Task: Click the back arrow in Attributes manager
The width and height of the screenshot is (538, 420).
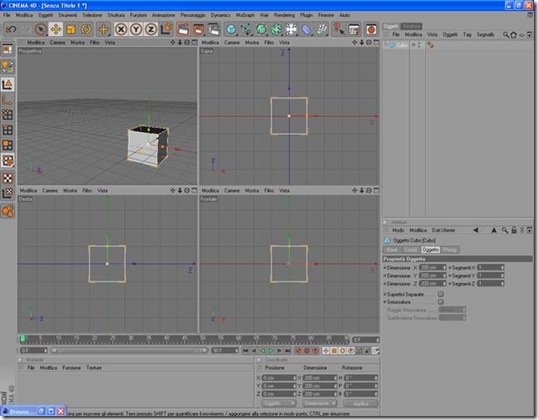Action: click(x=476, y=230)
